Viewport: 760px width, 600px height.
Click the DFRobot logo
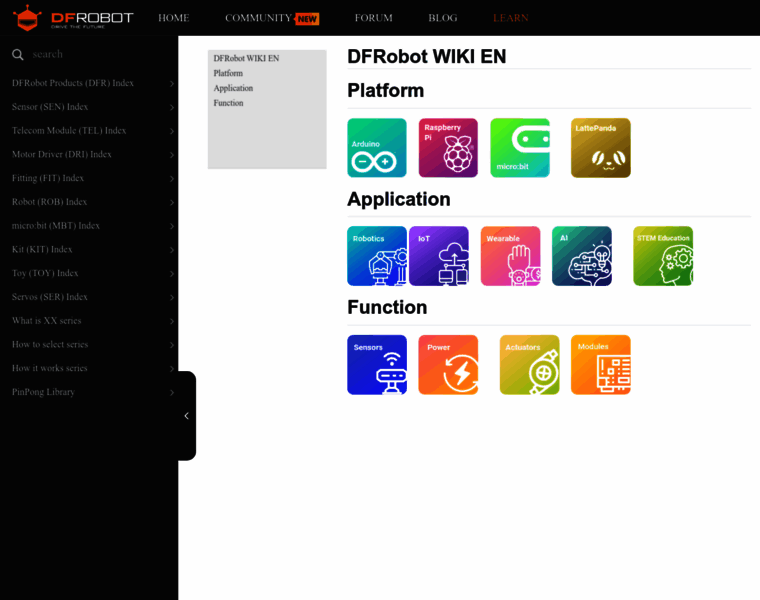pyautogui.click(x=73, y=18)
